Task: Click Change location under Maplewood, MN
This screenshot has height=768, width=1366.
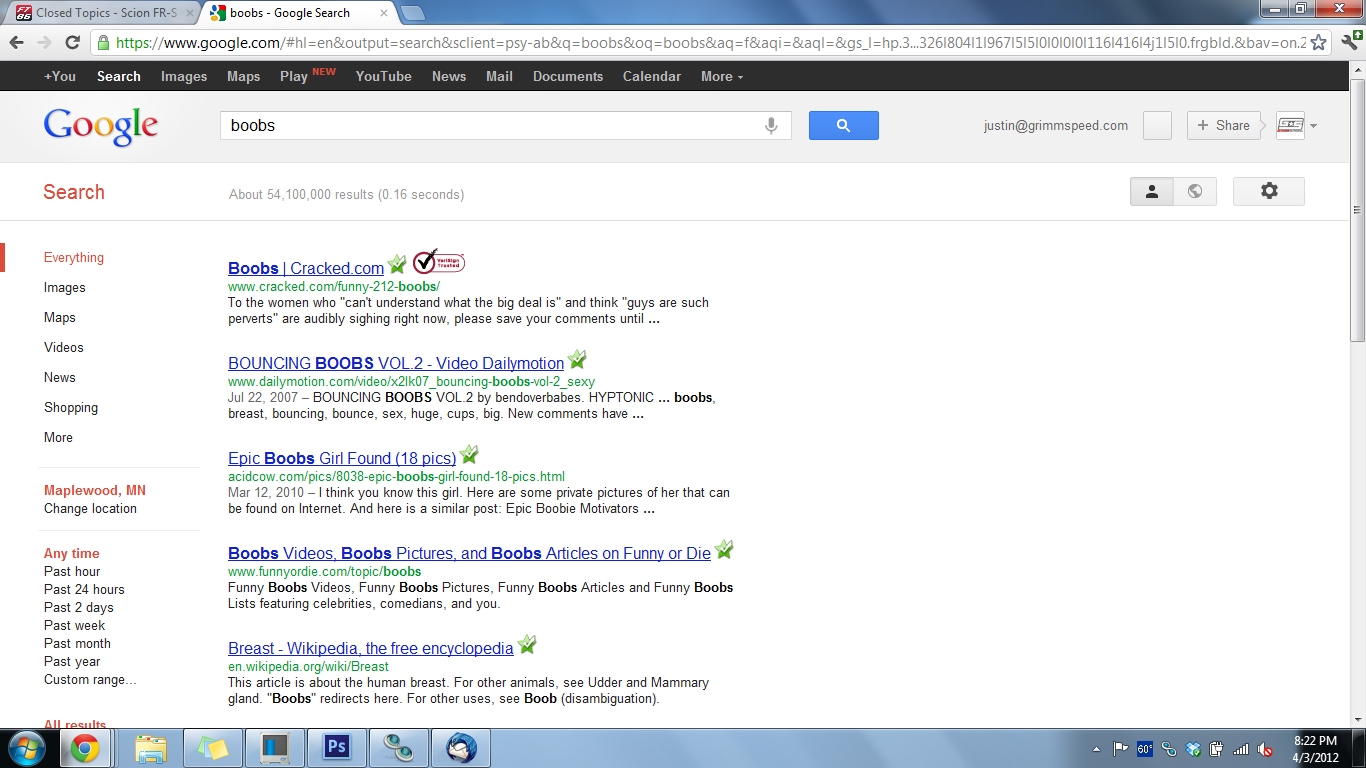Action: [90, 508]
